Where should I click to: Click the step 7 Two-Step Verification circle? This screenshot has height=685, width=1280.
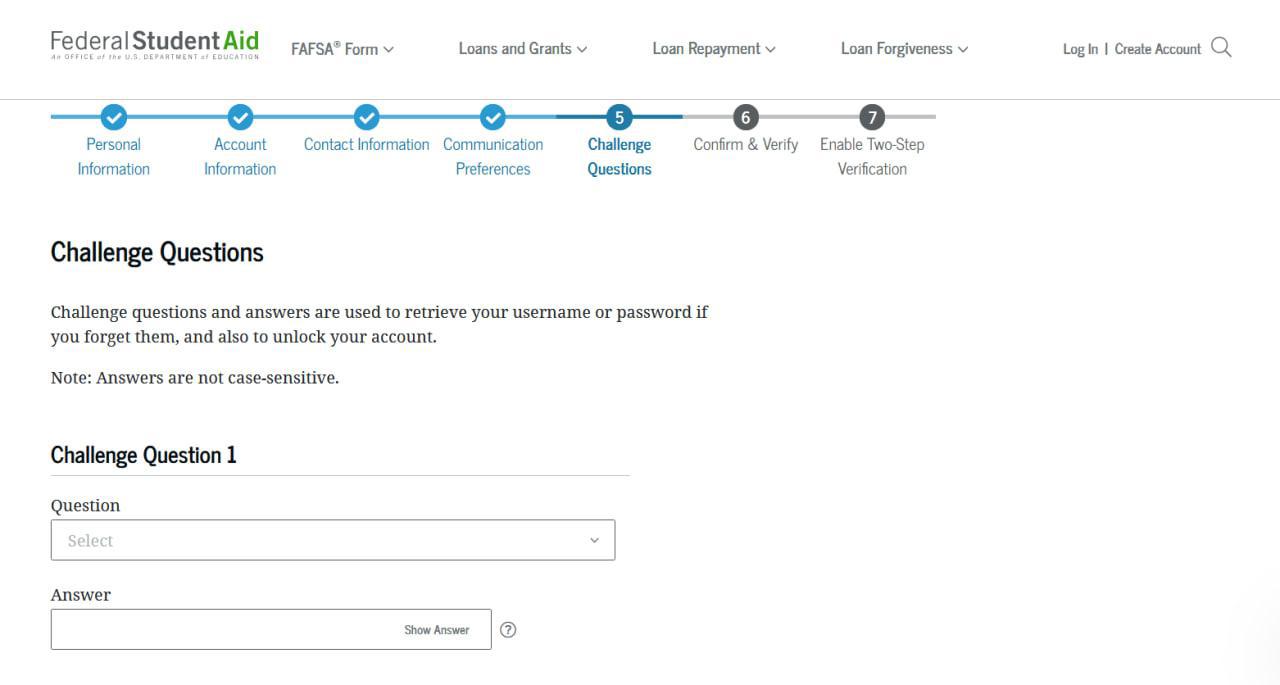click(872, 117)
